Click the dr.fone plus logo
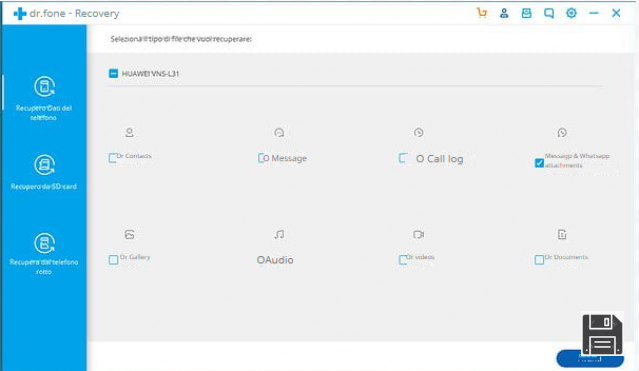The image size is (639, 371). (x=20, y=13)
